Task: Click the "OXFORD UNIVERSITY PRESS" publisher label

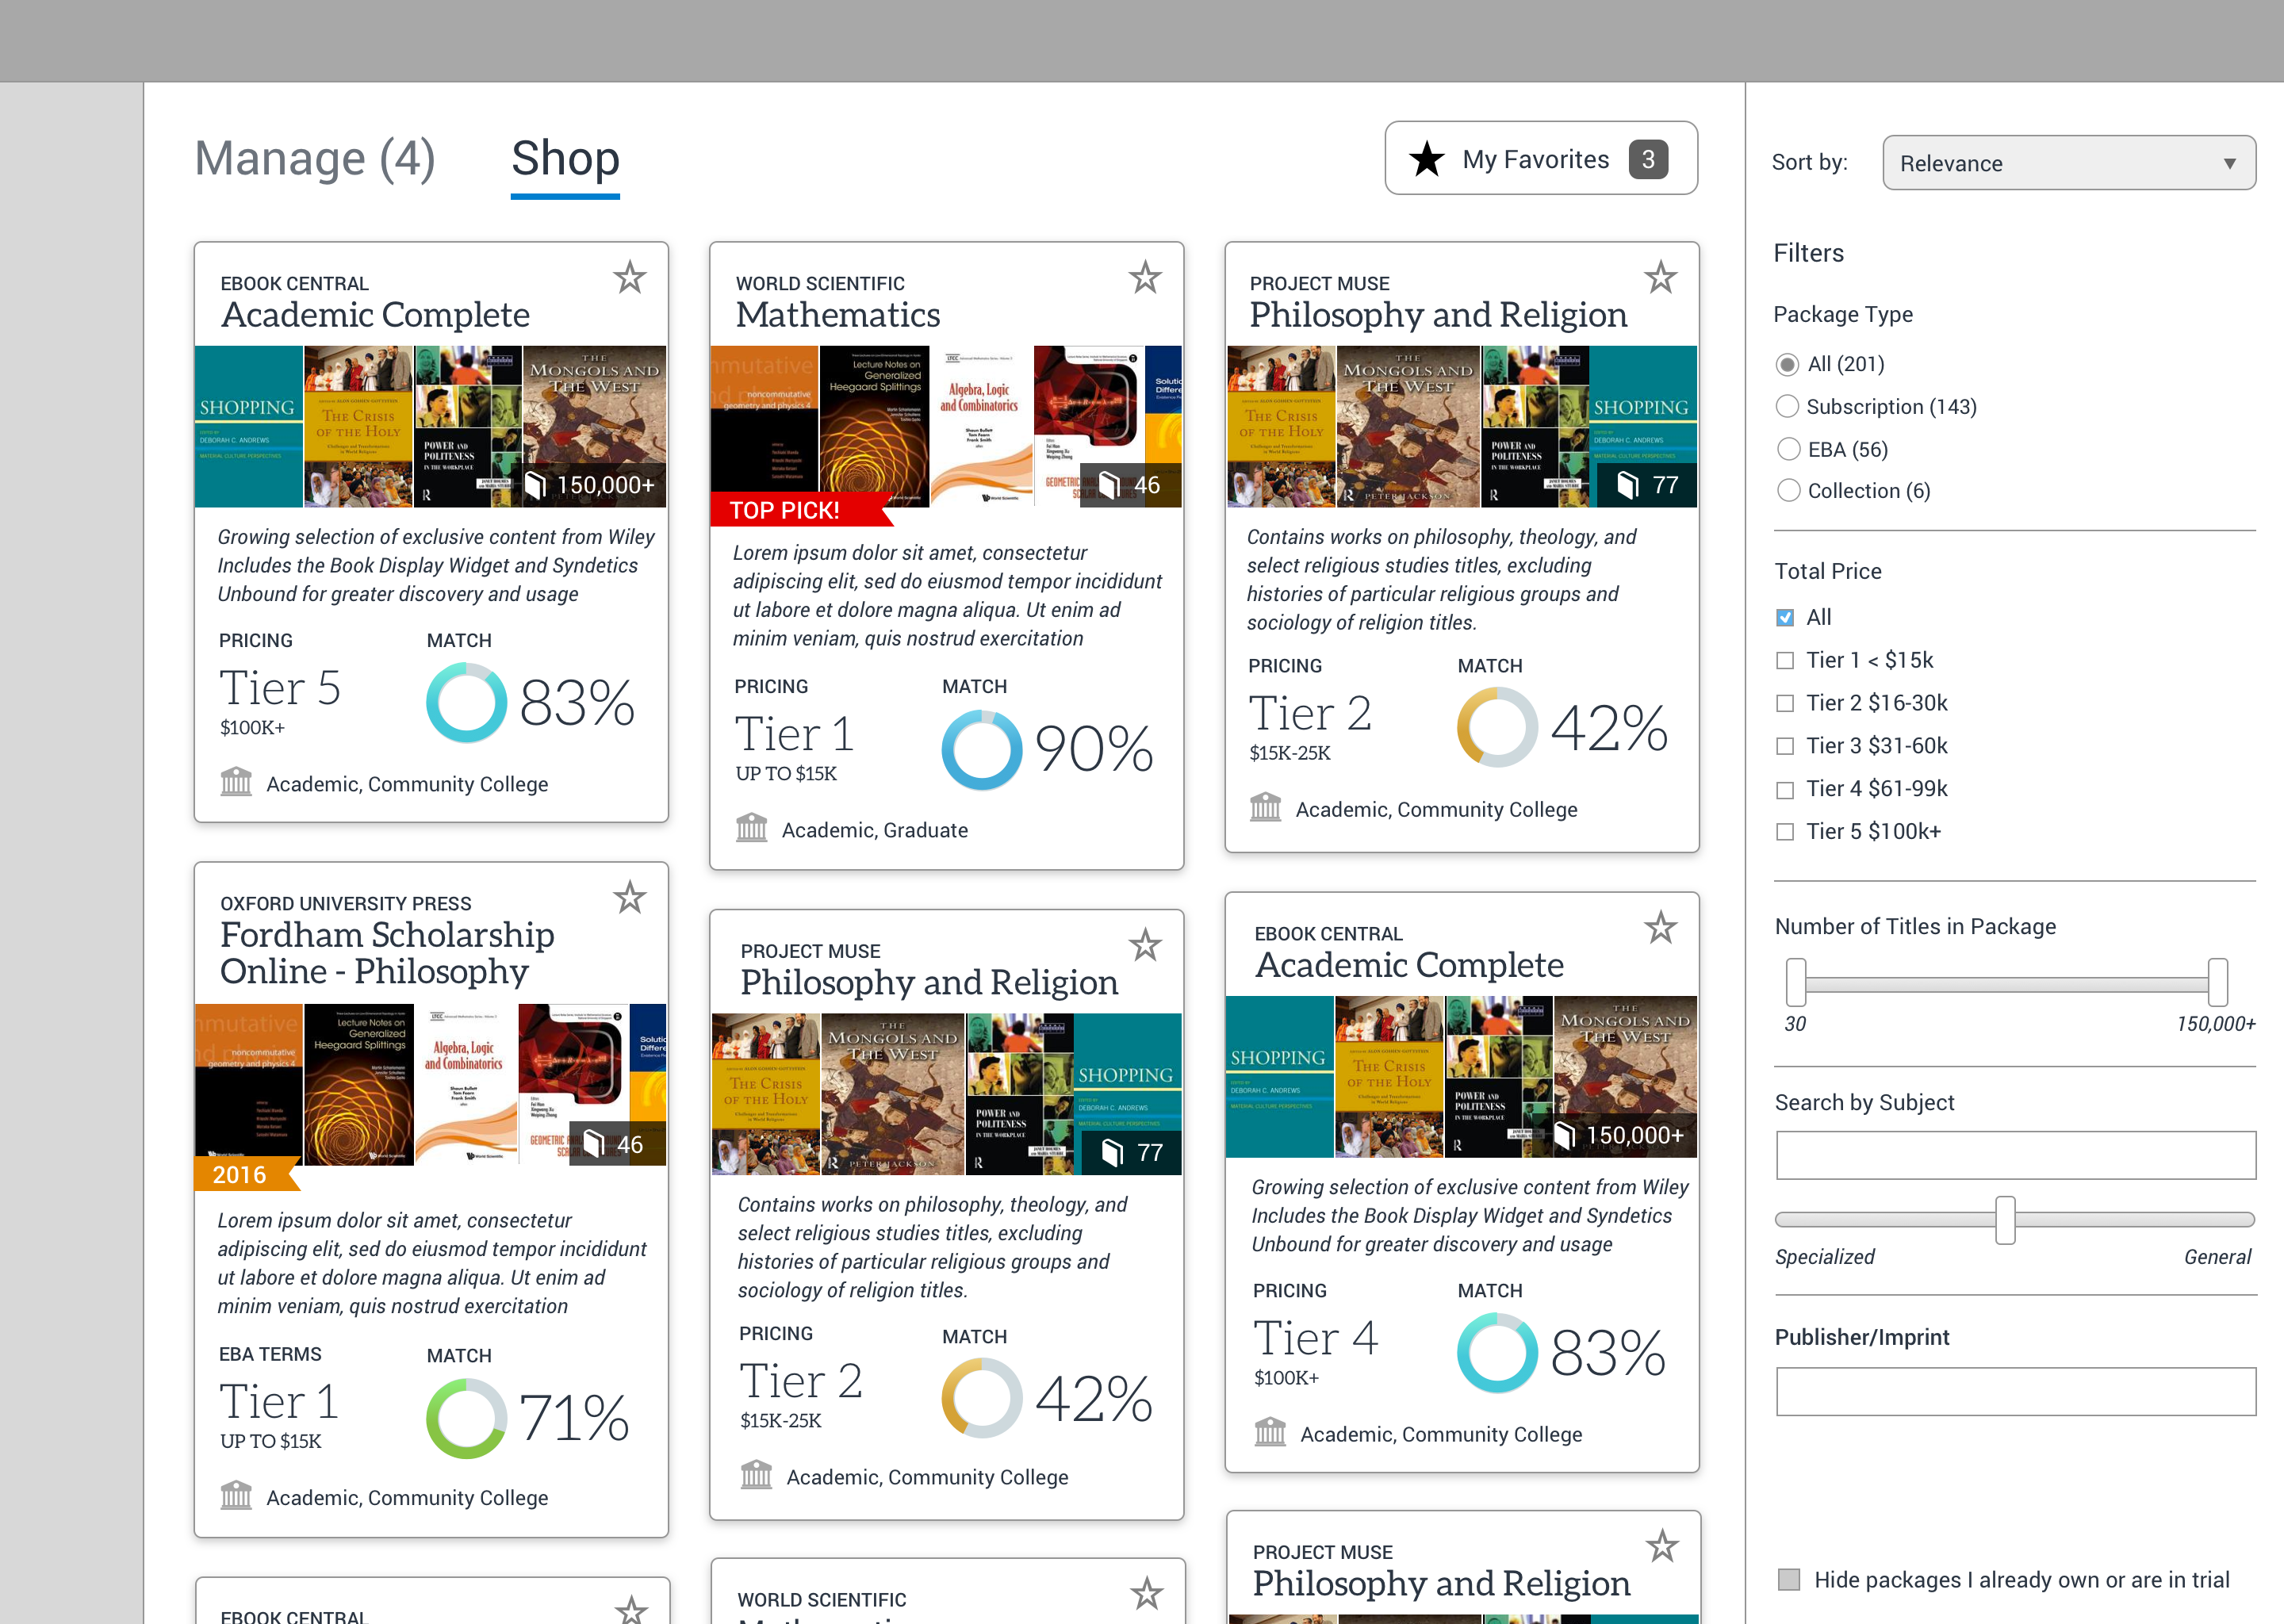Action: pos(346,903)
